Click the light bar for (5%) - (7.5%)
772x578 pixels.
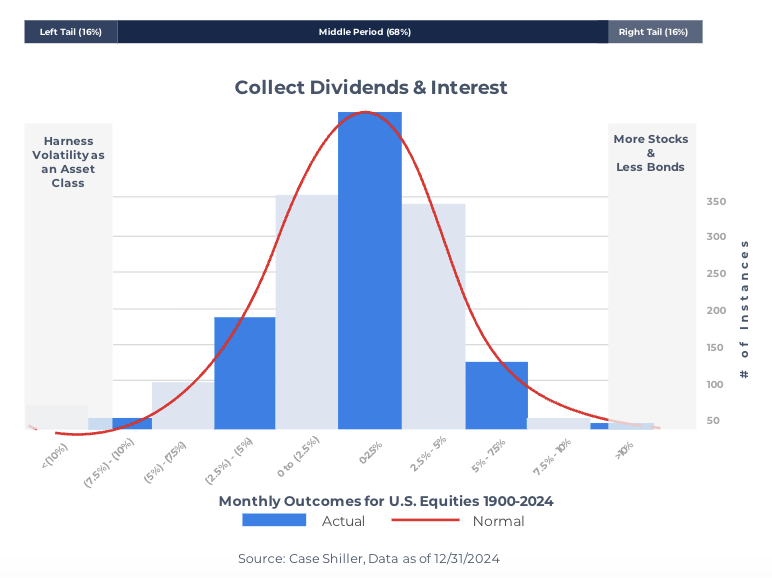(182, 405)
